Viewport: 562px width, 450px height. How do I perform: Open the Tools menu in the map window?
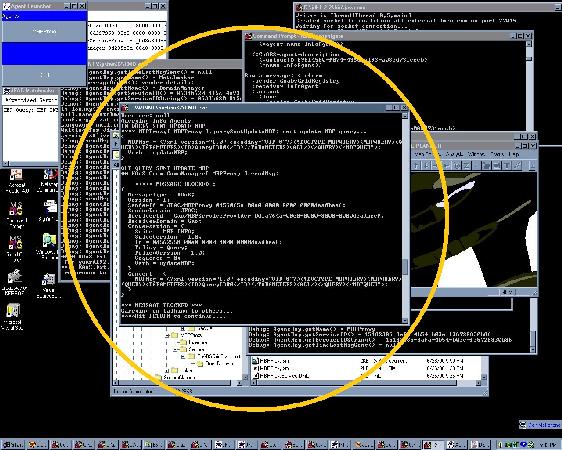pos(497,154)
